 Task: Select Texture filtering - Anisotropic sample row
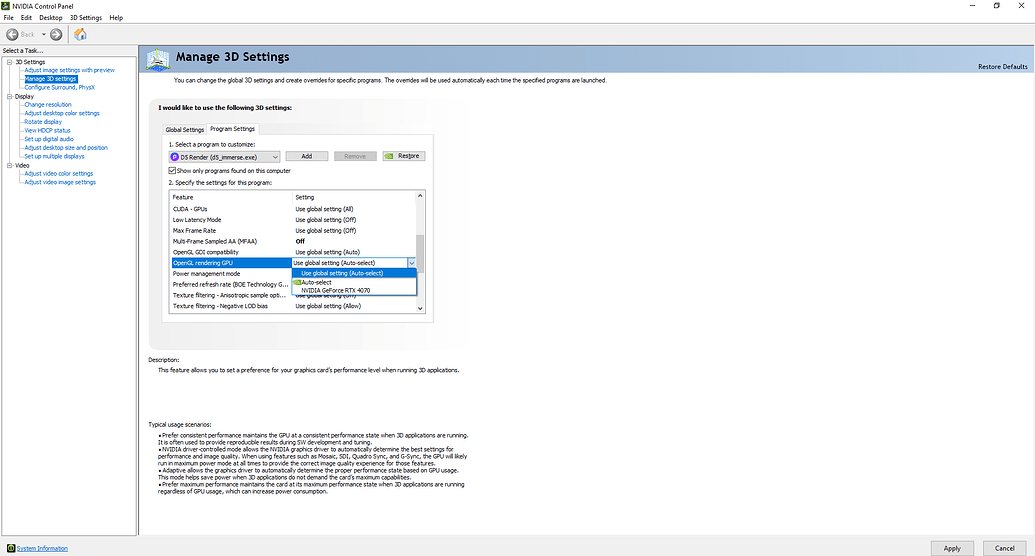click(x=230, y=295)
